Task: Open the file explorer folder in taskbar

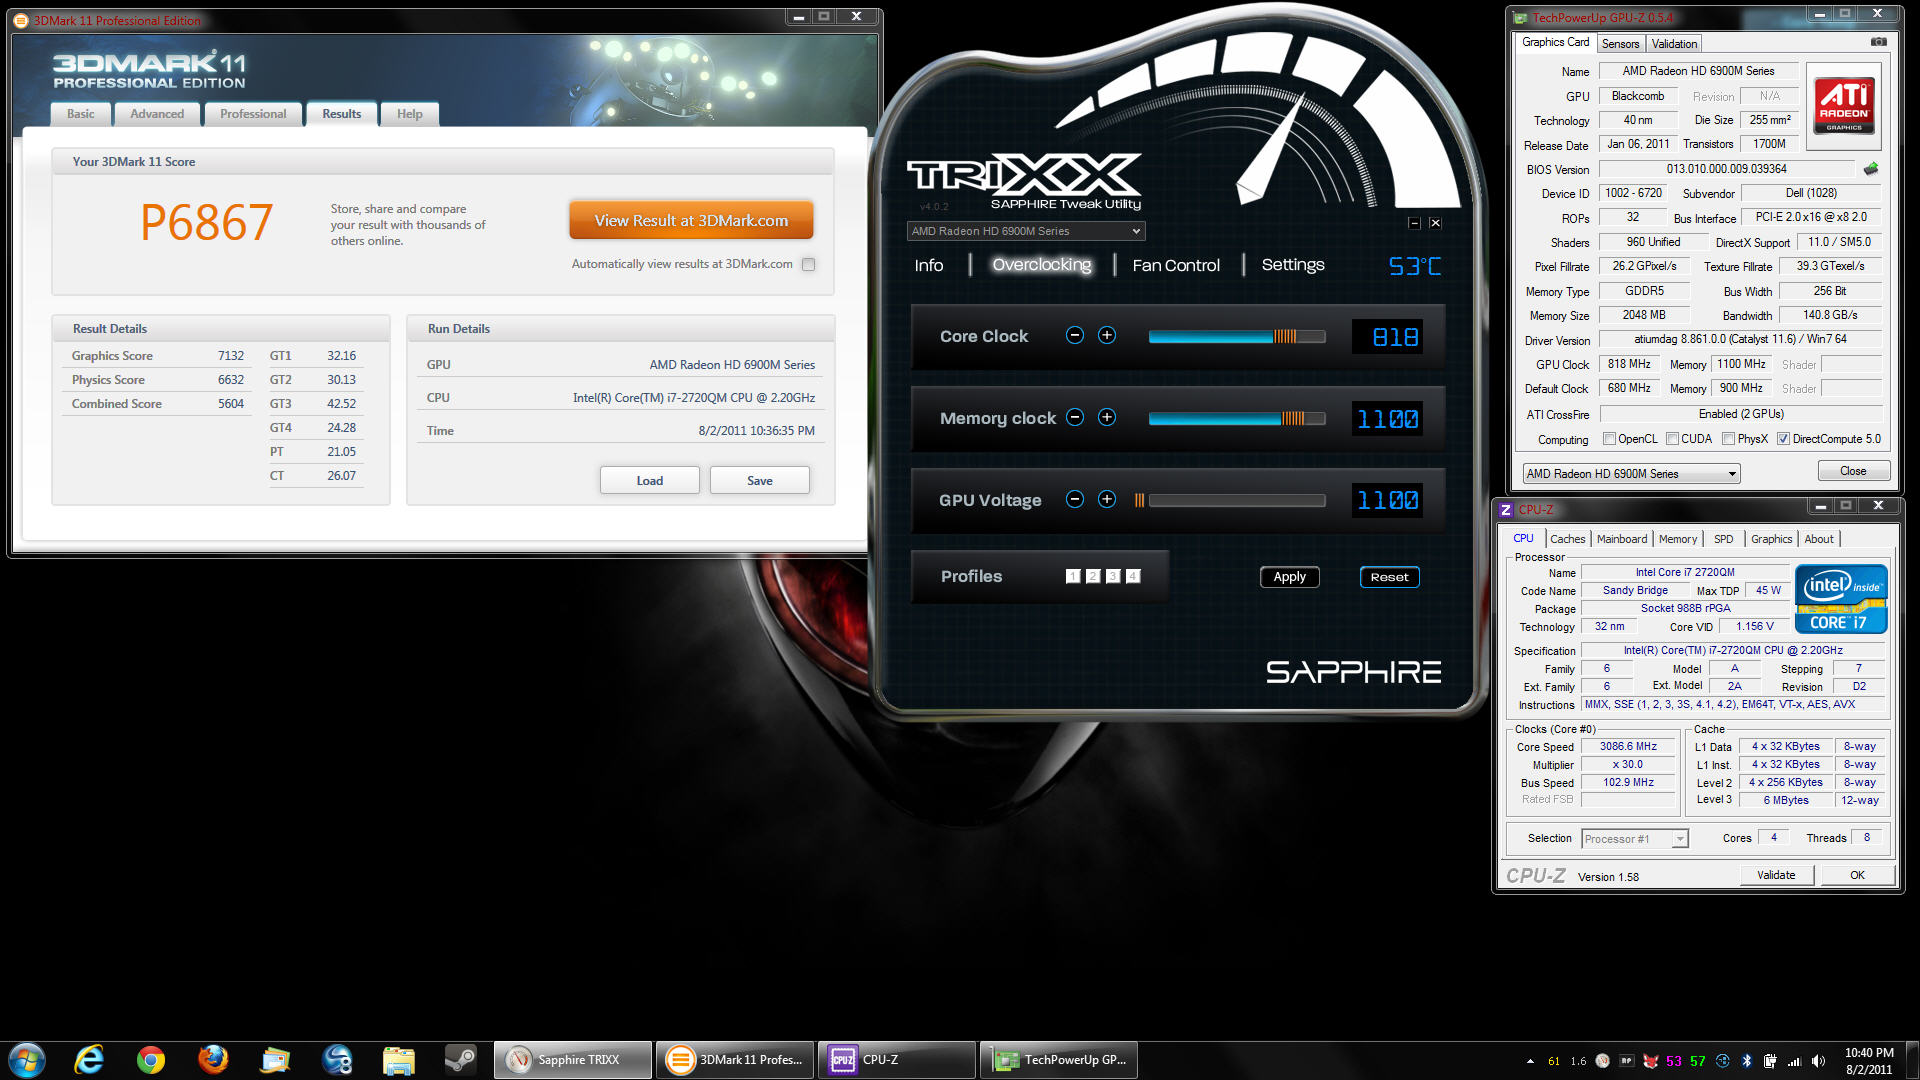Action: pos(399,1060)
